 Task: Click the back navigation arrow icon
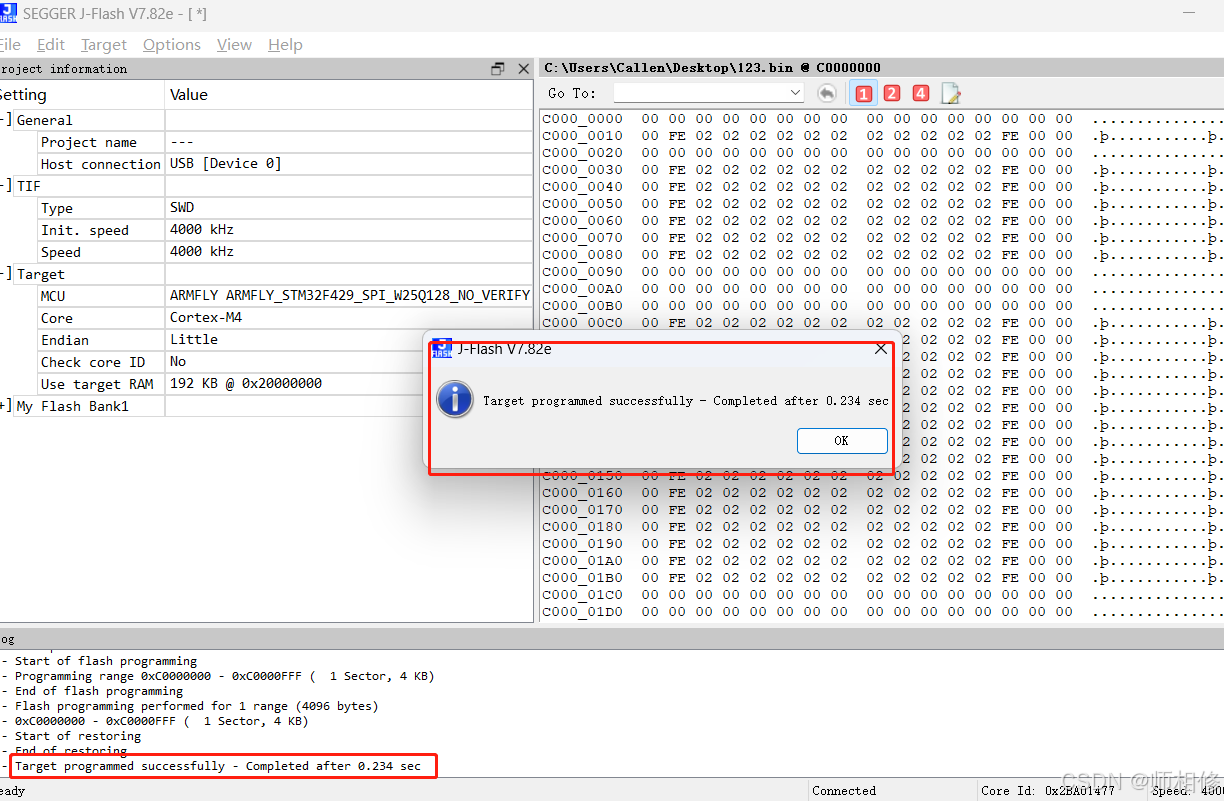[x=827, y=93]
